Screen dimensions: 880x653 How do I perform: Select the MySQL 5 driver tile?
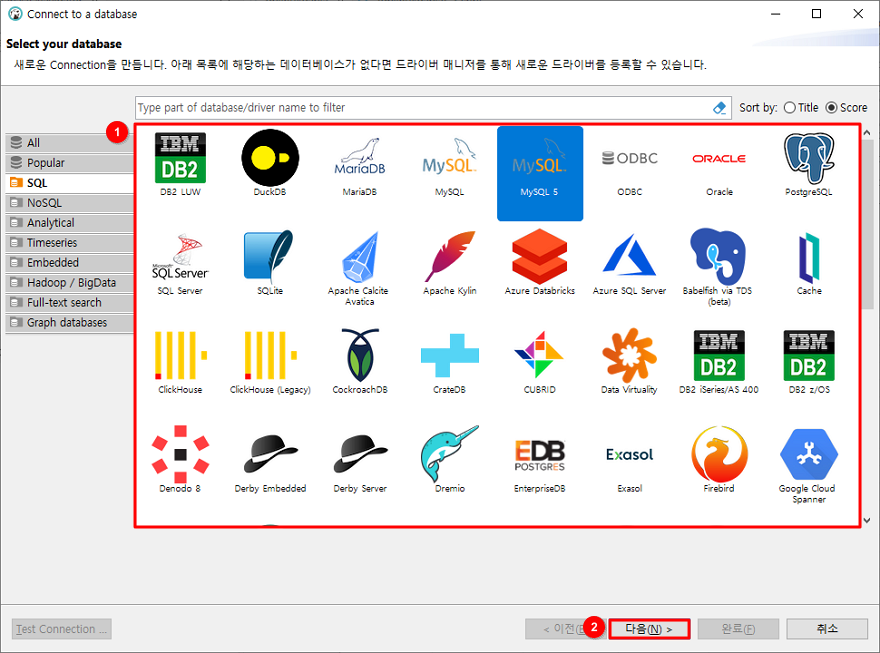(x=539, y=173)
